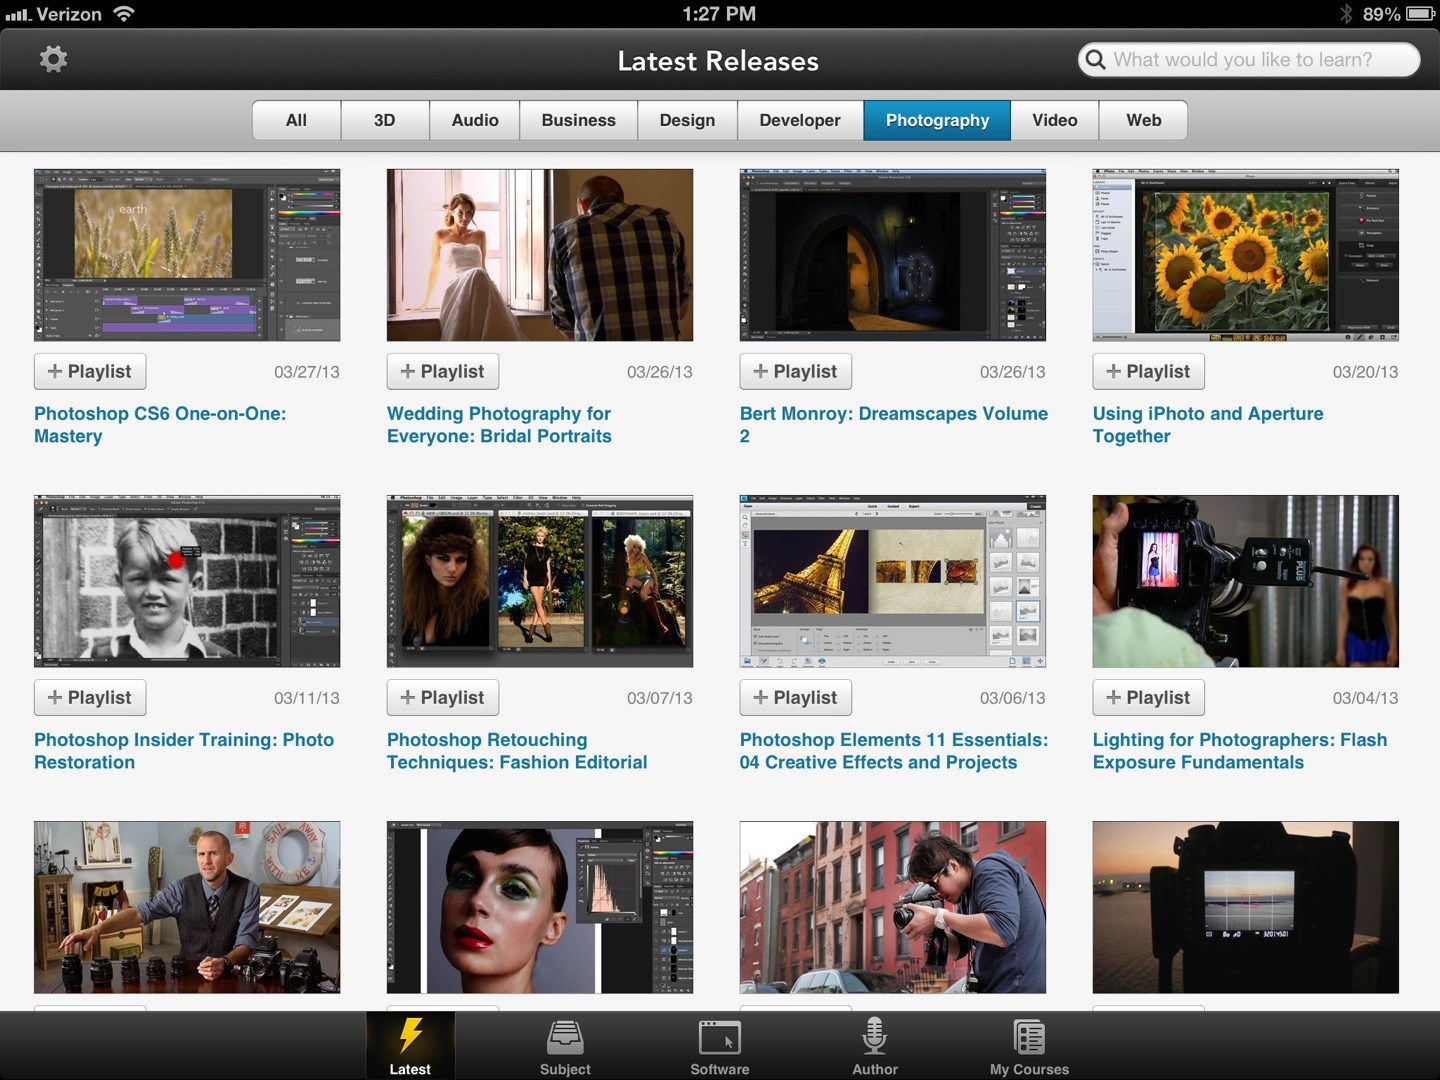1440x1080 pixels.
Task: Open Photoshop CS6 One-on-One: Mastery title link
Action: (160, 425)
